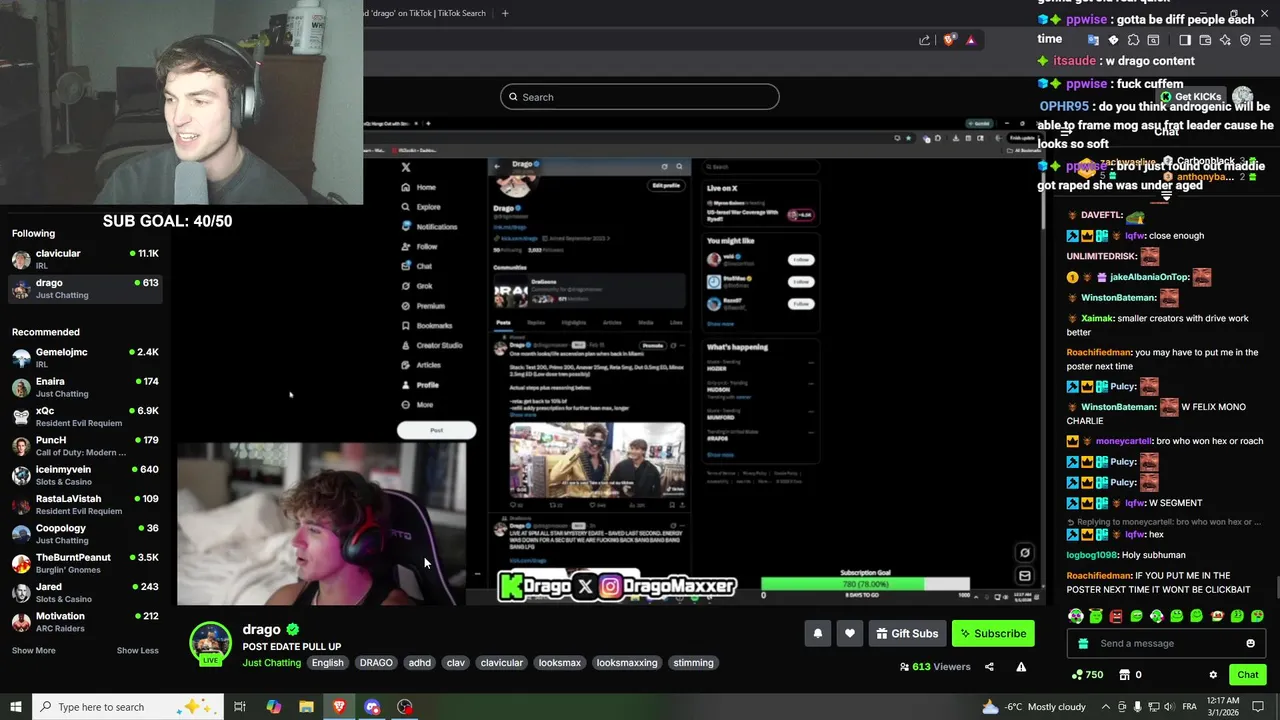The height and width of the screenshot is (720, 1280).
Task: Click the slashed circle icon on stream overlay
Action: (1024, 553)
